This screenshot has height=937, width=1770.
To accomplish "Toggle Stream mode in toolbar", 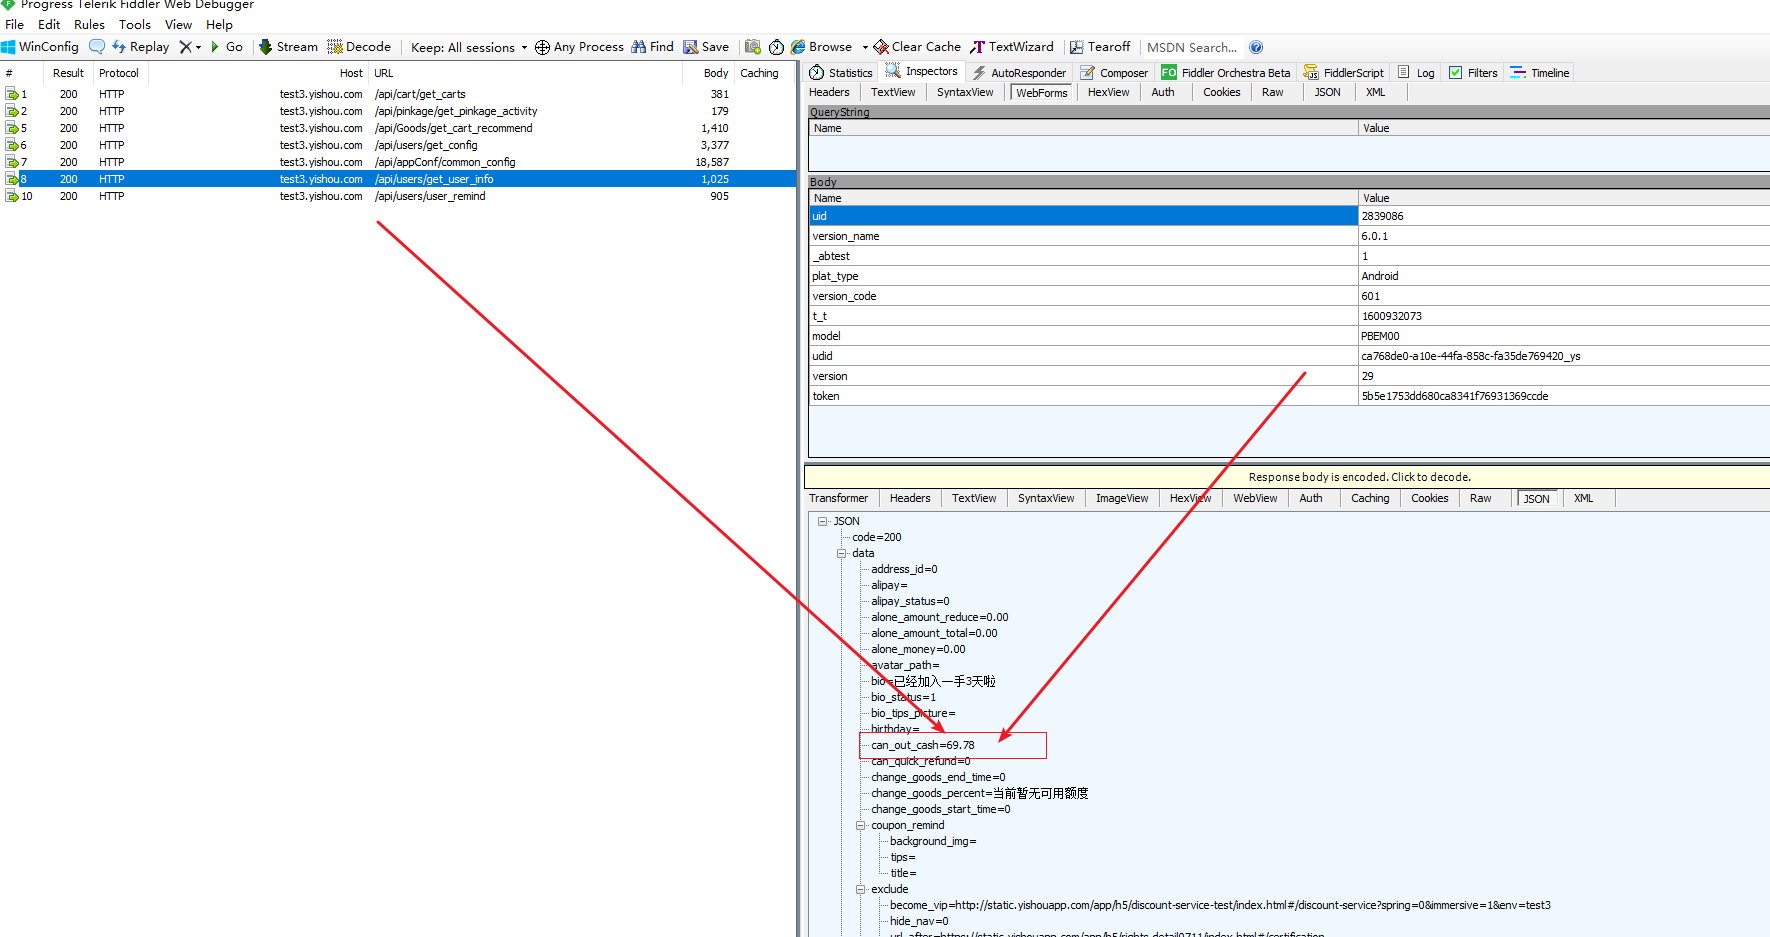I will (288, 47).
